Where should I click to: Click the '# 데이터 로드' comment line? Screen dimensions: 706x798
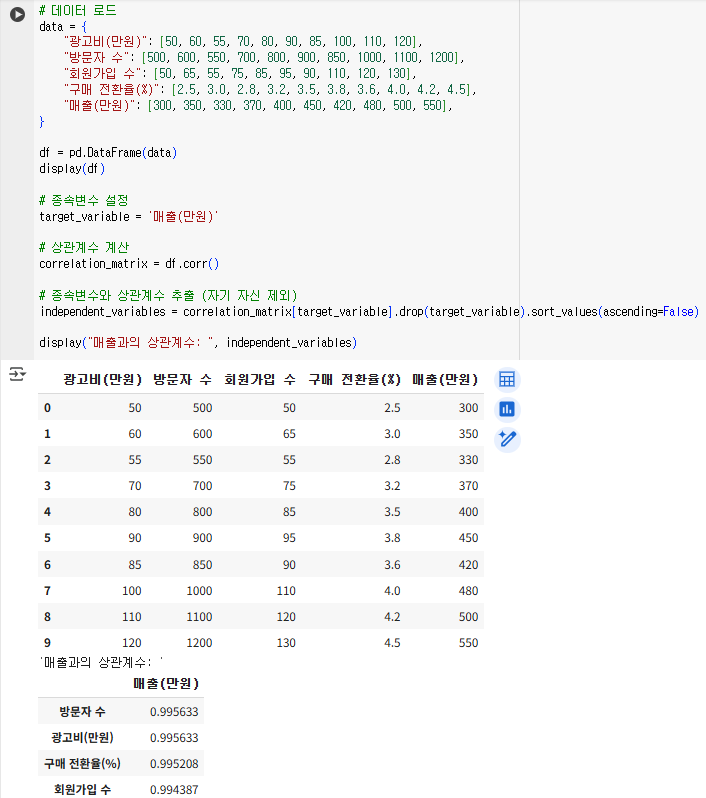(x=78, y=10)
